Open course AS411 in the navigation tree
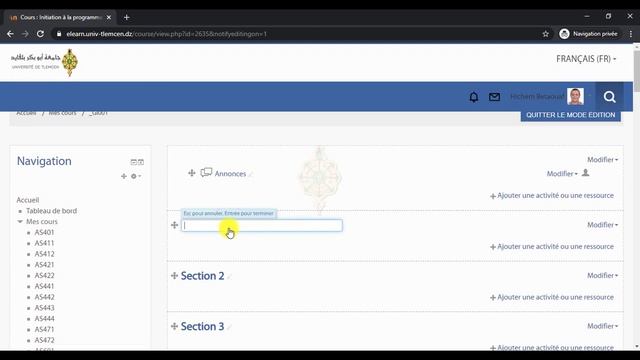 click(x=44, y=243)
